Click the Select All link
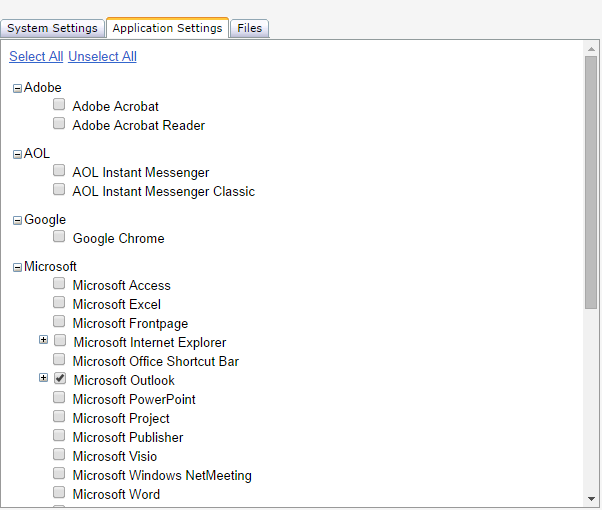Image resolution: width=602 pixels, height=510 pixels. pyautogui.click(x=36, y=56)
